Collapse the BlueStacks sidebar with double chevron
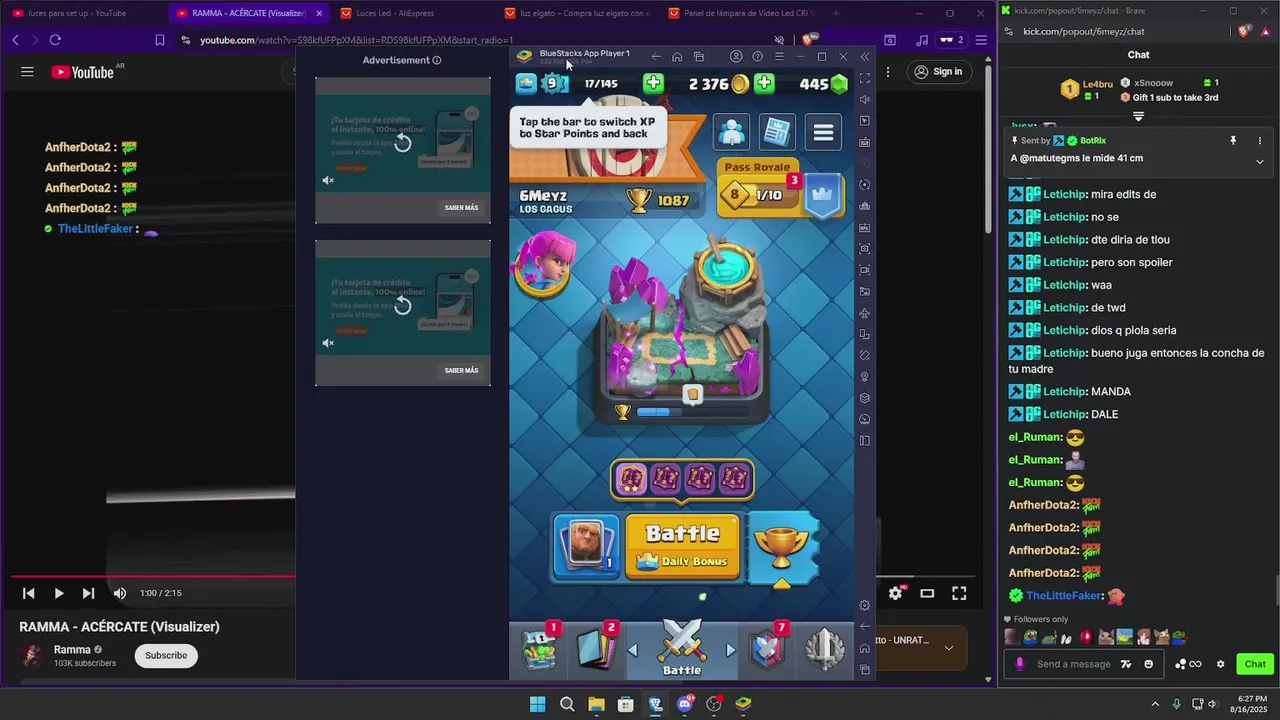The image size is (1280, 720). point(865,57)
